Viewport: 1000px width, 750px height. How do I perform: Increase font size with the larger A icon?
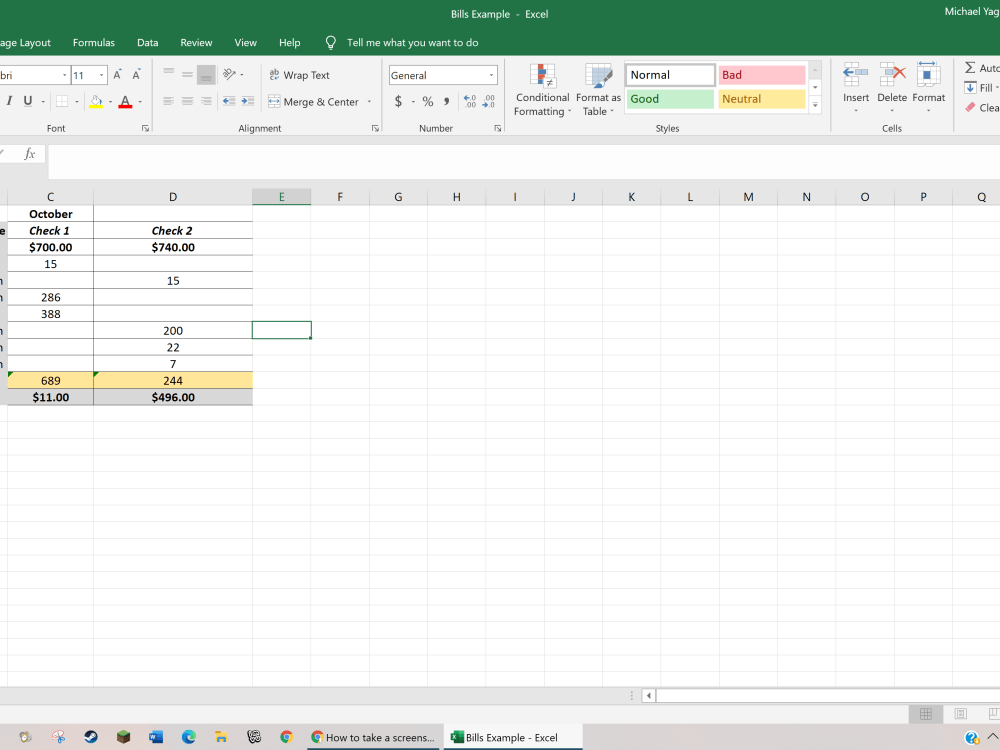pyautogui.click(x=117, y=75)
